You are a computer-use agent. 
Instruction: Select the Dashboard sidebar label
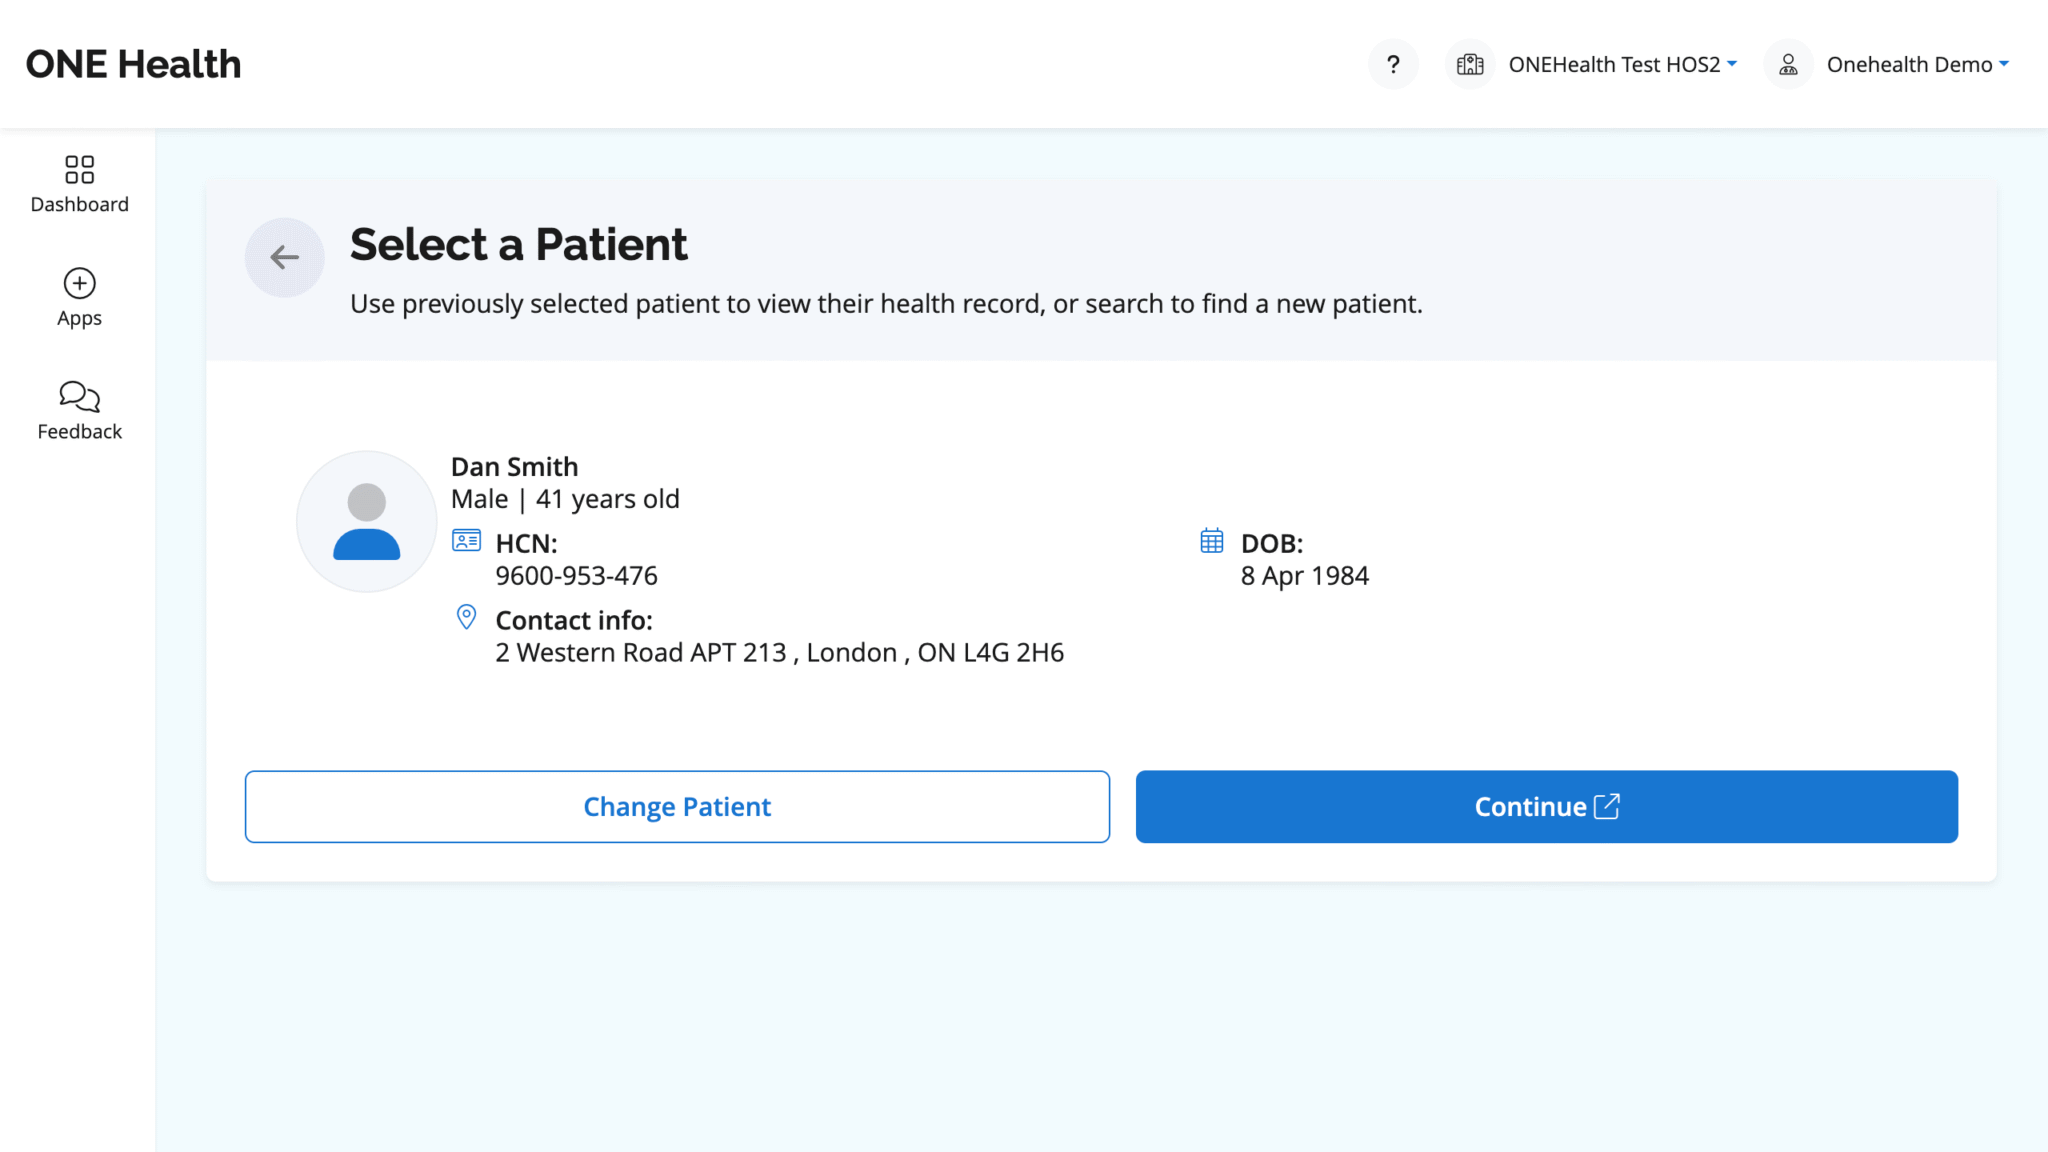click(x=79, y=205)
